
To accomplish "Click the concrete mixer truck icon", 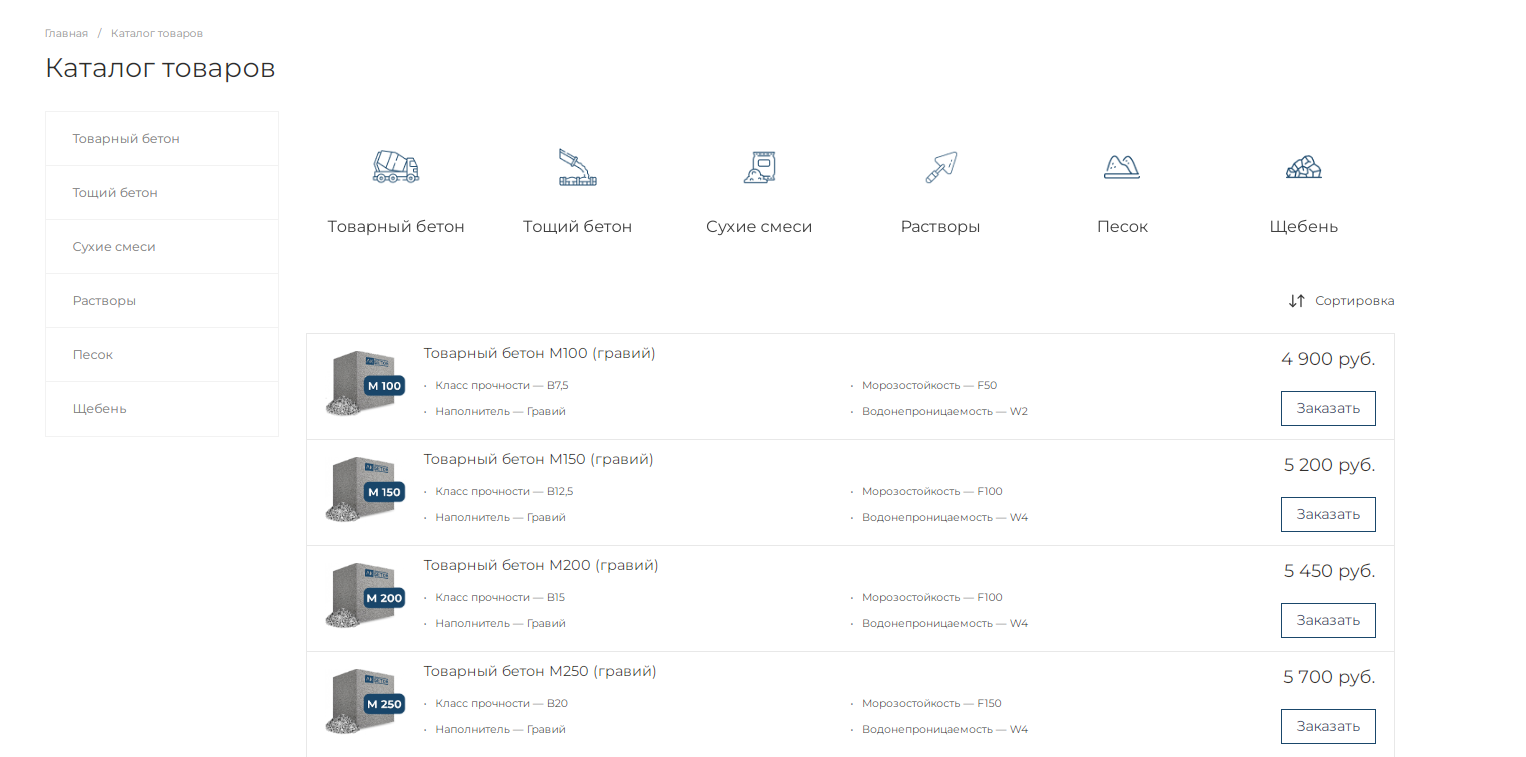I will click(x=396, y=166).
